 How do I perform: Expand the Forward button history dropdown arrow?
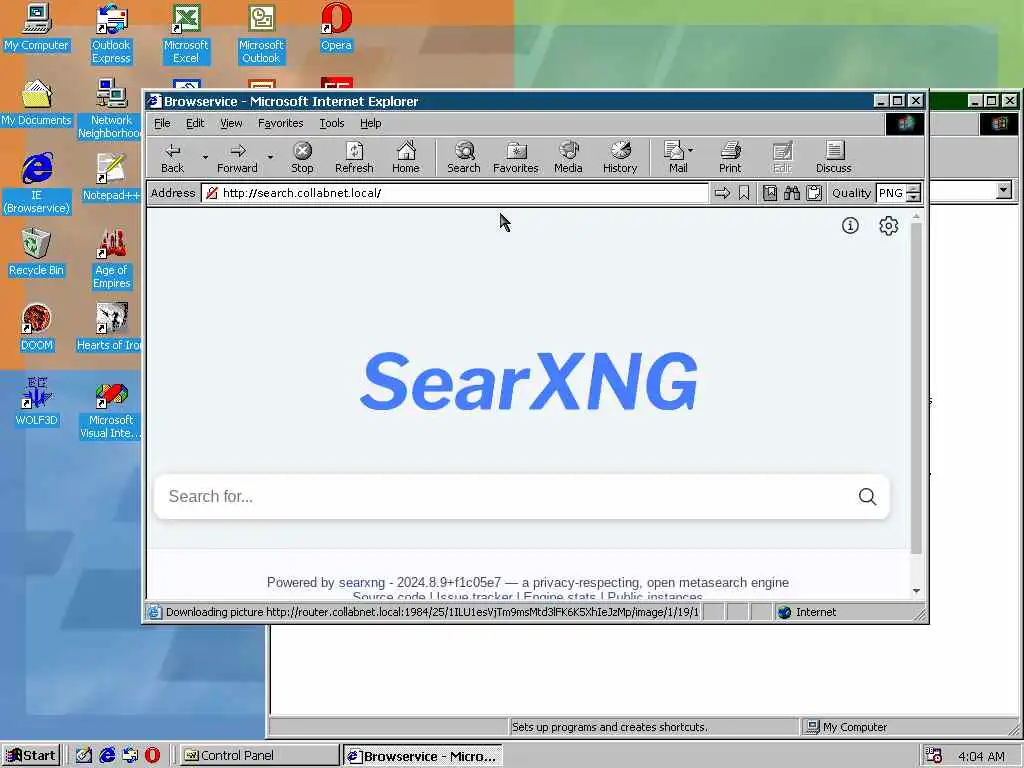270,157
